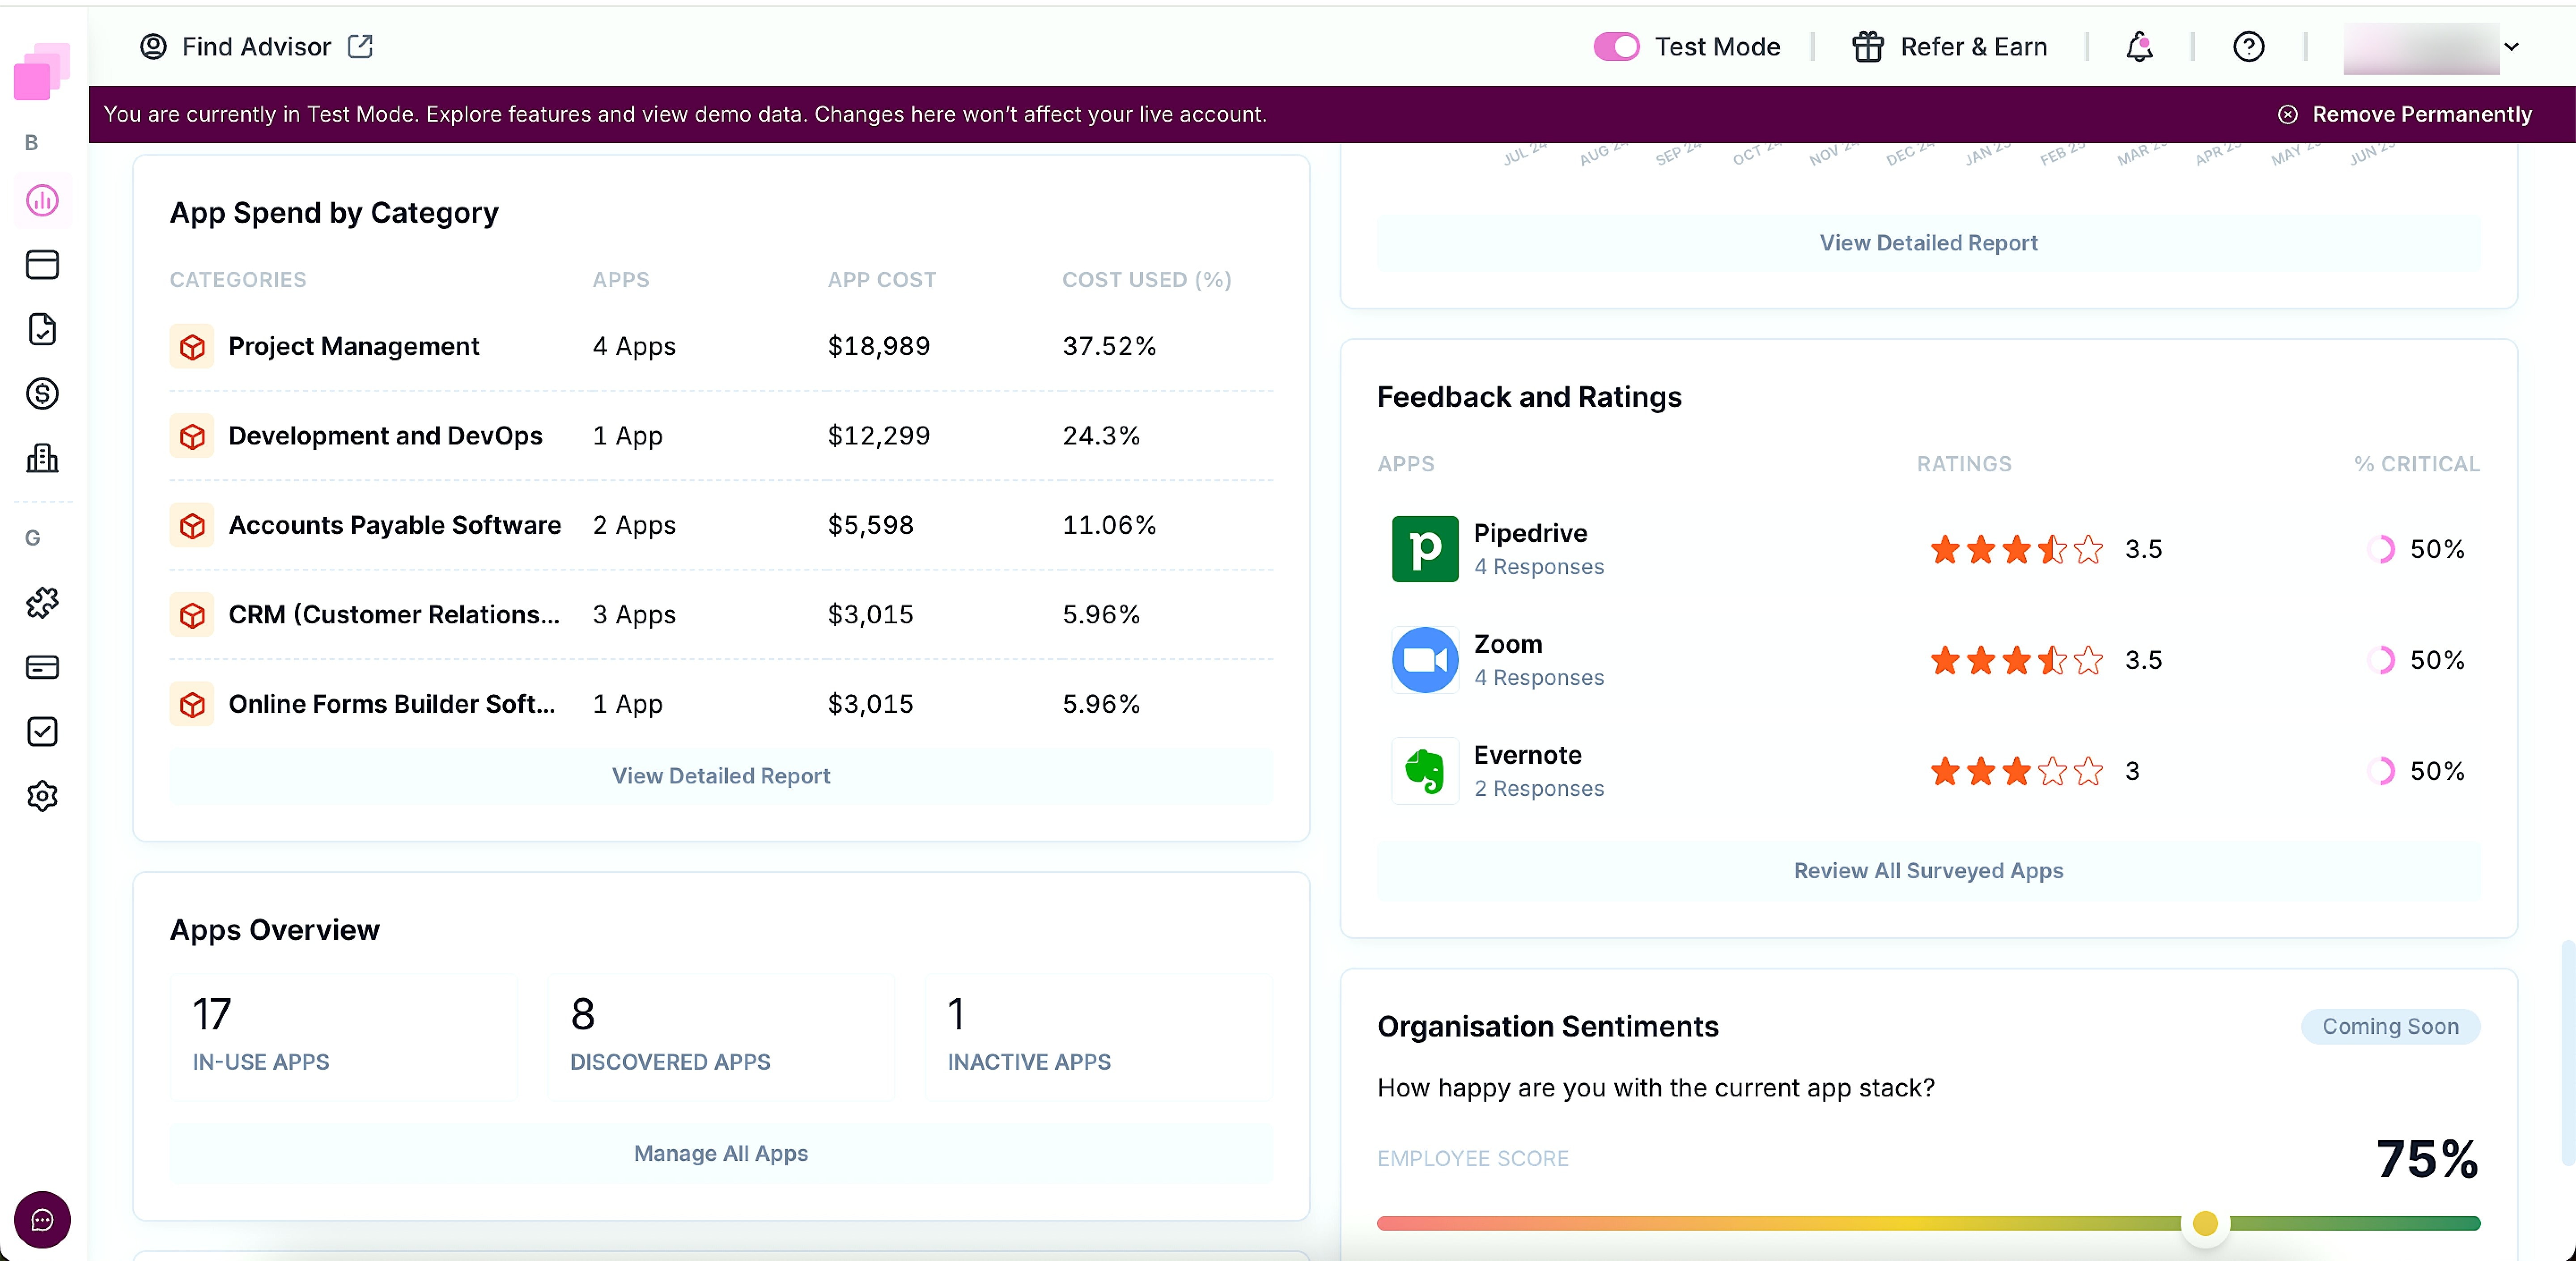Screen dimensions: 2576x1261
Task: View Detailed Report for App Spend by Category
Action: point(721,776)
